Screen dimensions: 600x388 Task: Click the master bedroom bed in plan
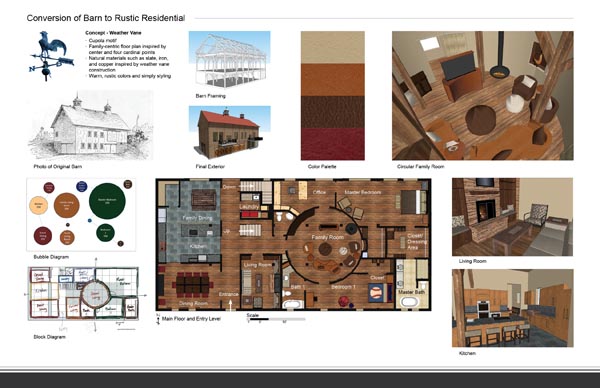(413, 202)
